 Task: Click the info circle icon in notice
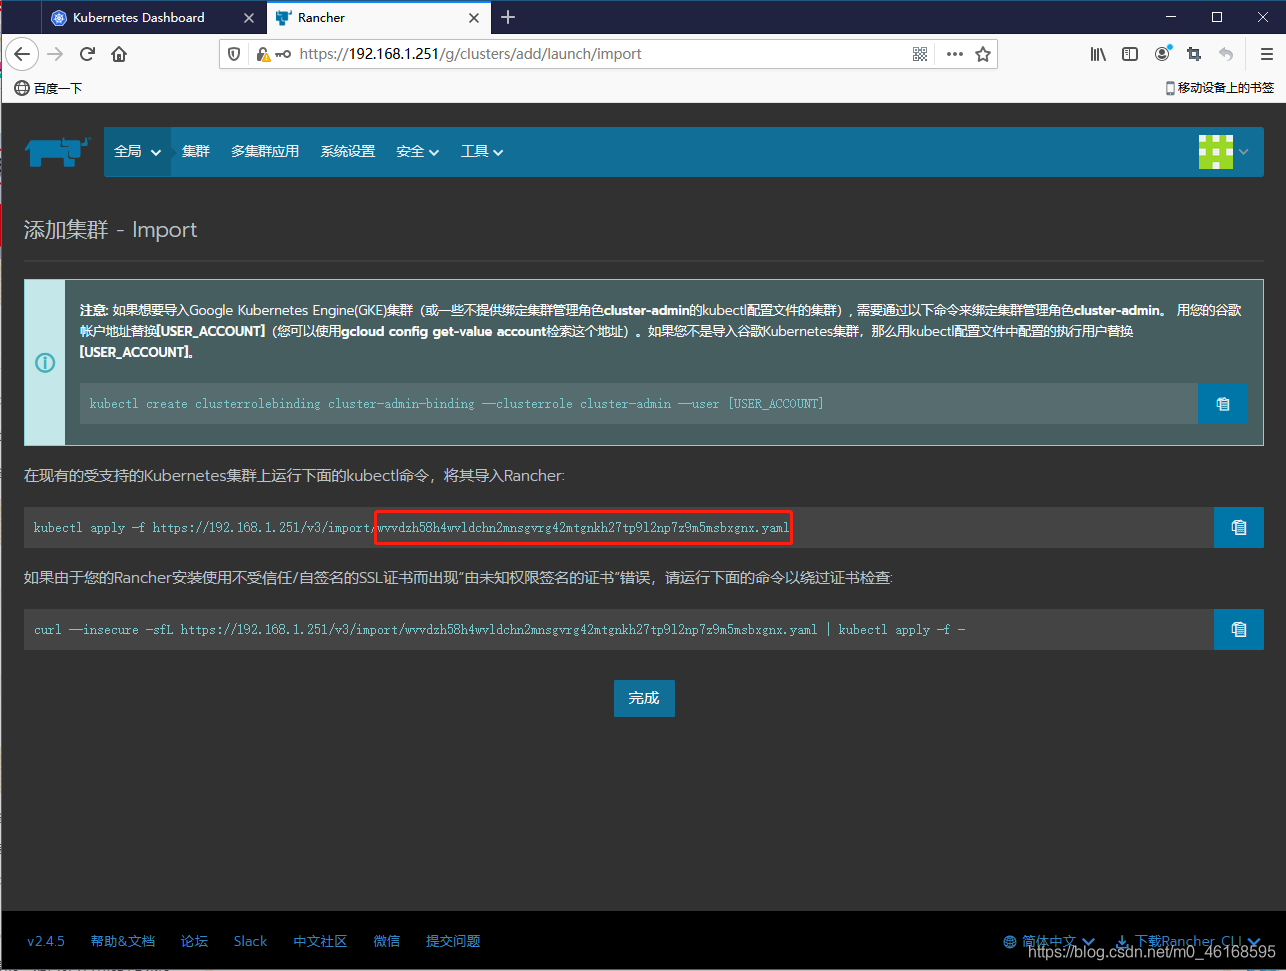pyautogui.click(x=45, y=363)
